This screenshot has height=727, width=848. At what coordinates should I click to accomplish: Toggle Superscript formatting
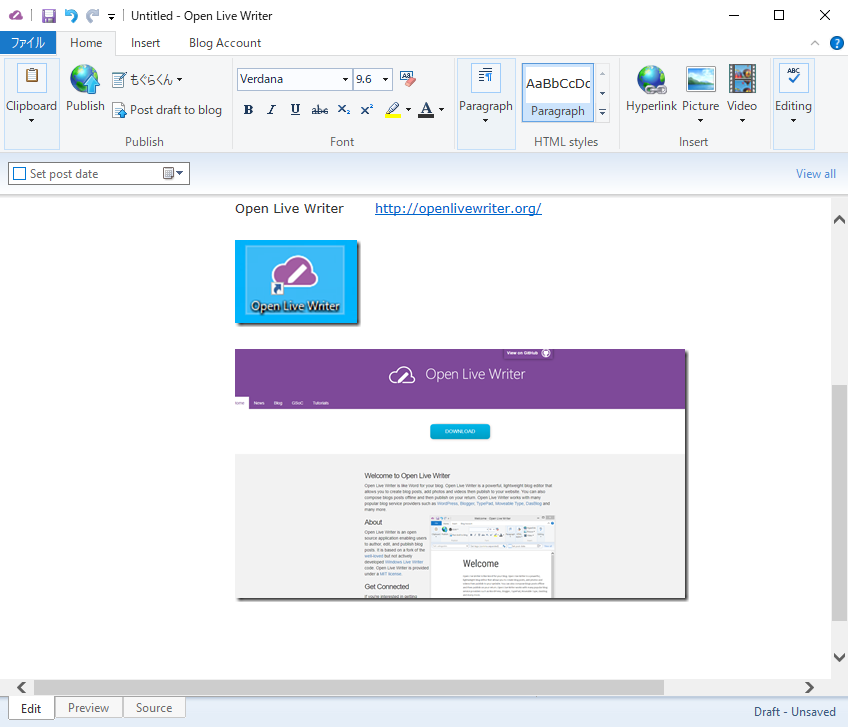pos(367,110)
